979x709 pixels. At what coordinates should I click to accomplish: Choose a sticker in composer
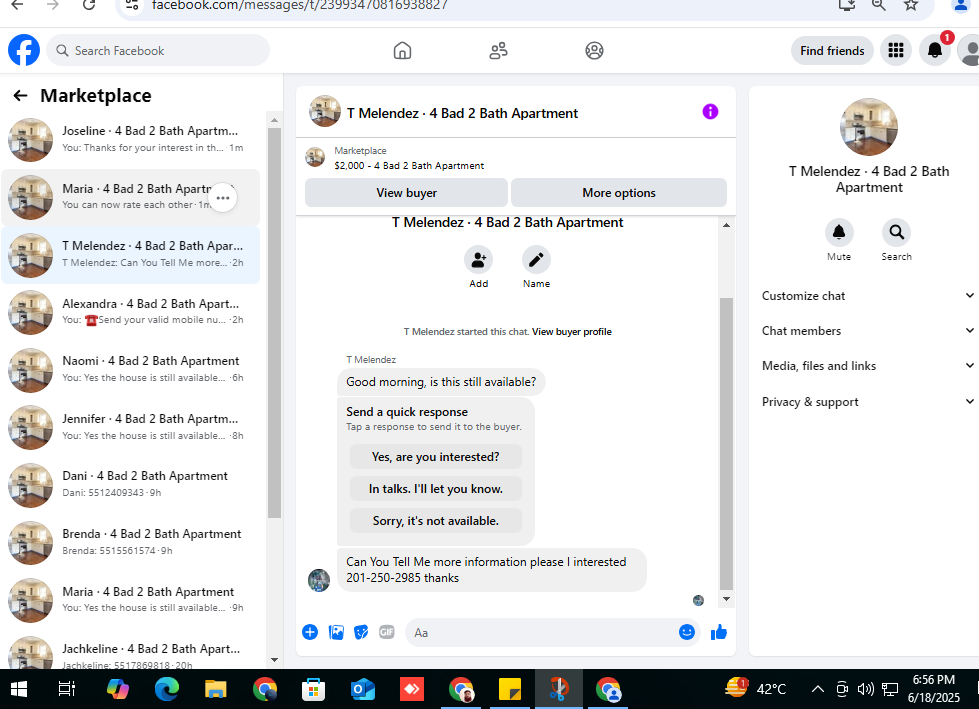pos(361,632)
